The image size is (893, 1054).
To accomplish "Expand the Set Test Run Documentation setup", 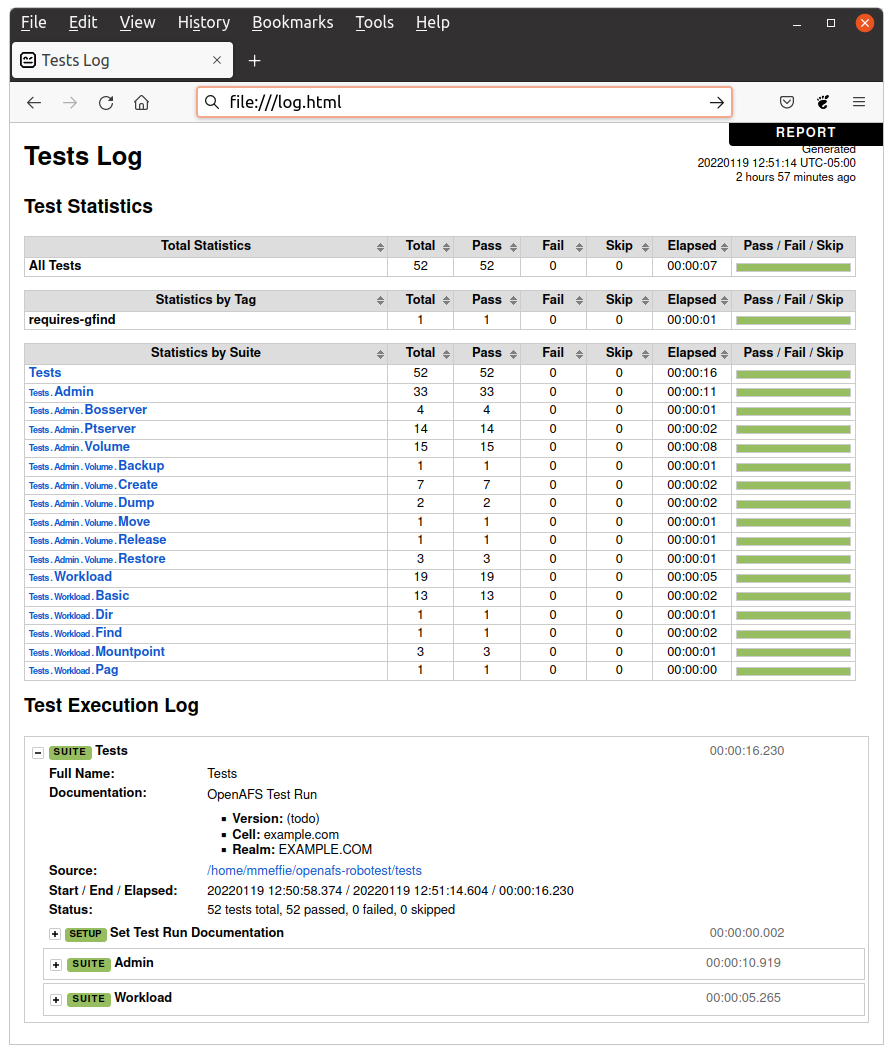I will click(x=55, y=934).
